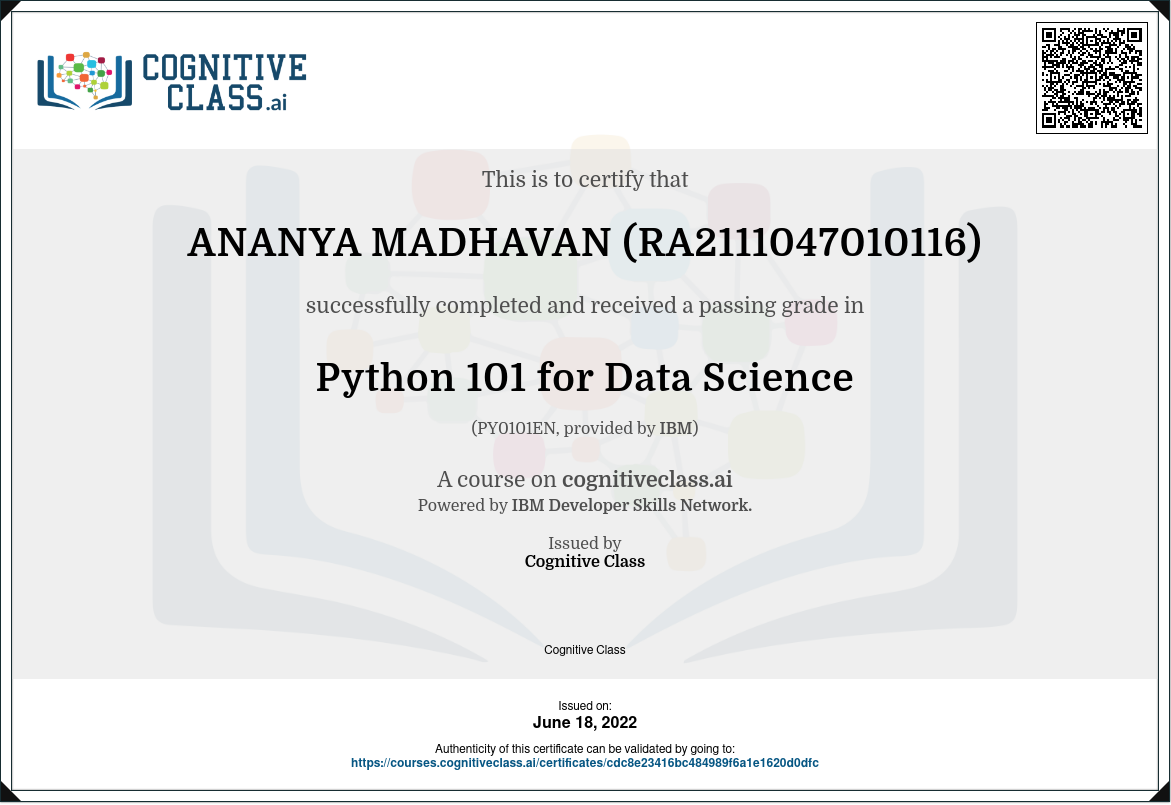Click the '.ai' suffix in the logo

277,101
